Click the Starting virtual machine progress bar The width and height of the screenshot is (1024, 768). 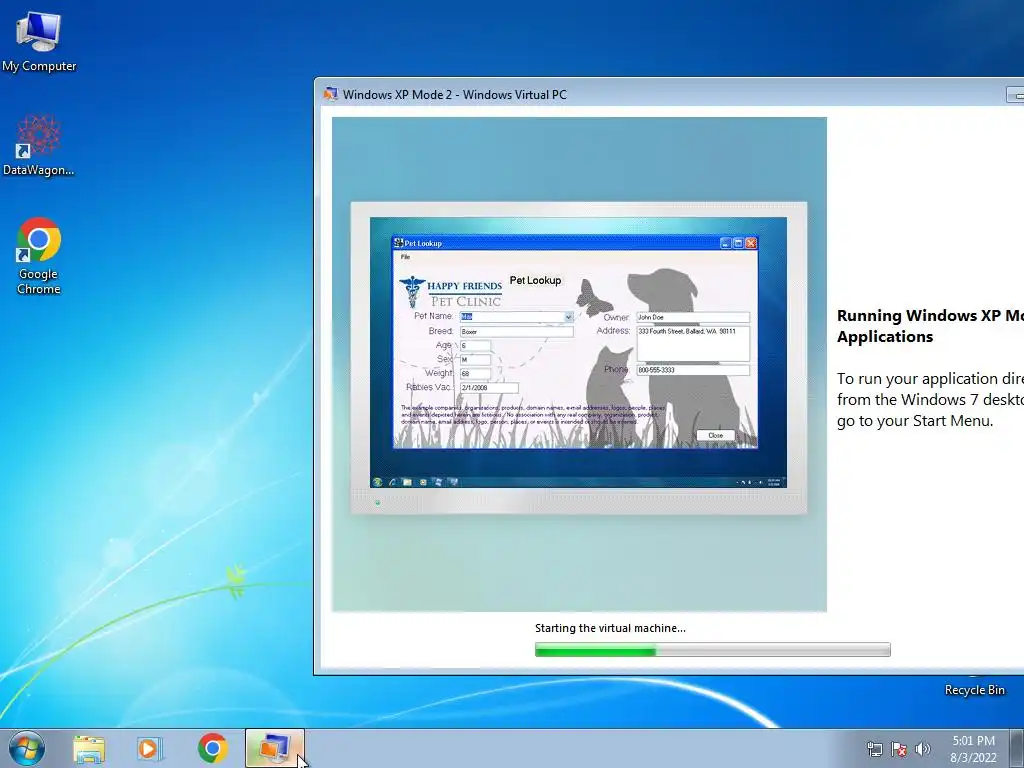712,649
